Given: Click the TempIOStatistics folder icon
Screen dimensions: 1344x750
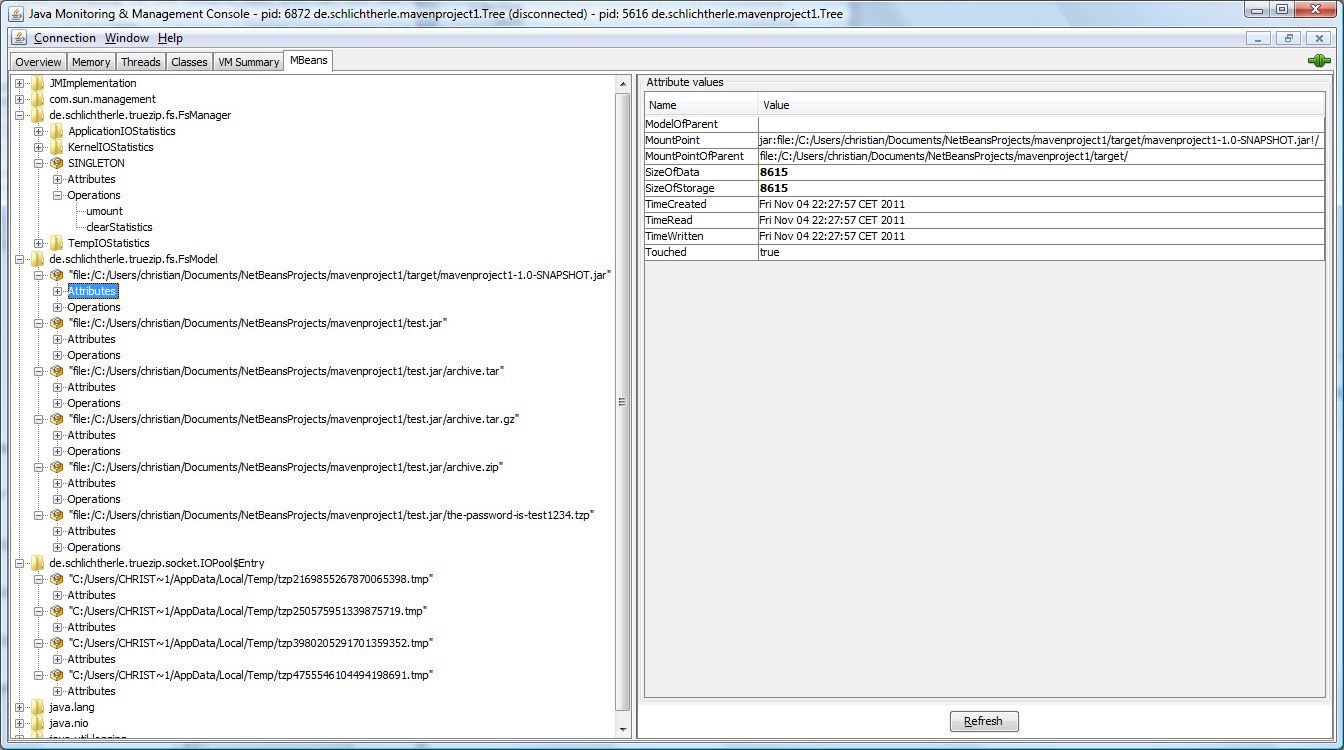Looking at the screenshot, I should pyautogui.click(x=57, y=243).
